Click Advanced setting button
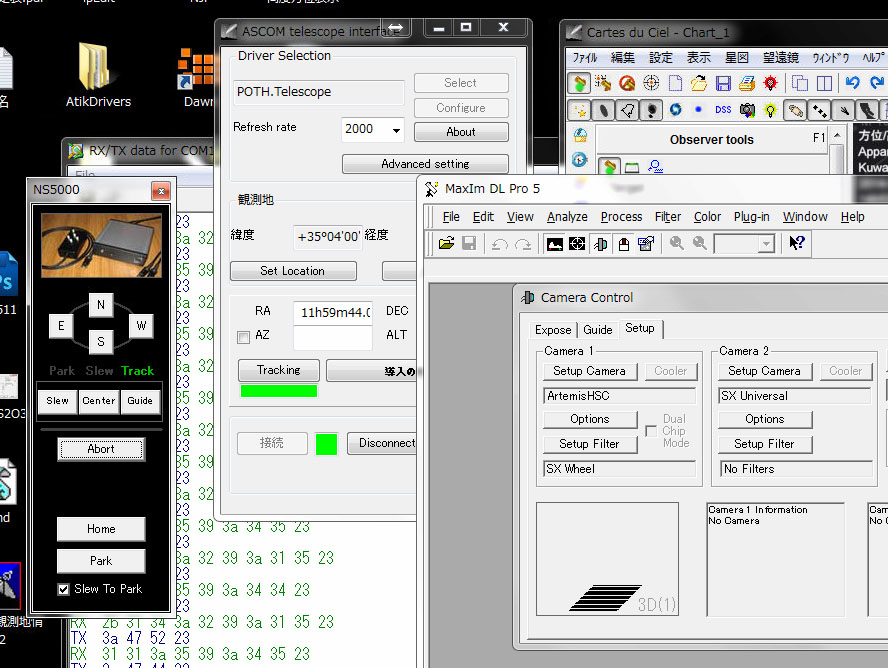This screenshot has height=668, width=888. click(x=425, y=164)
